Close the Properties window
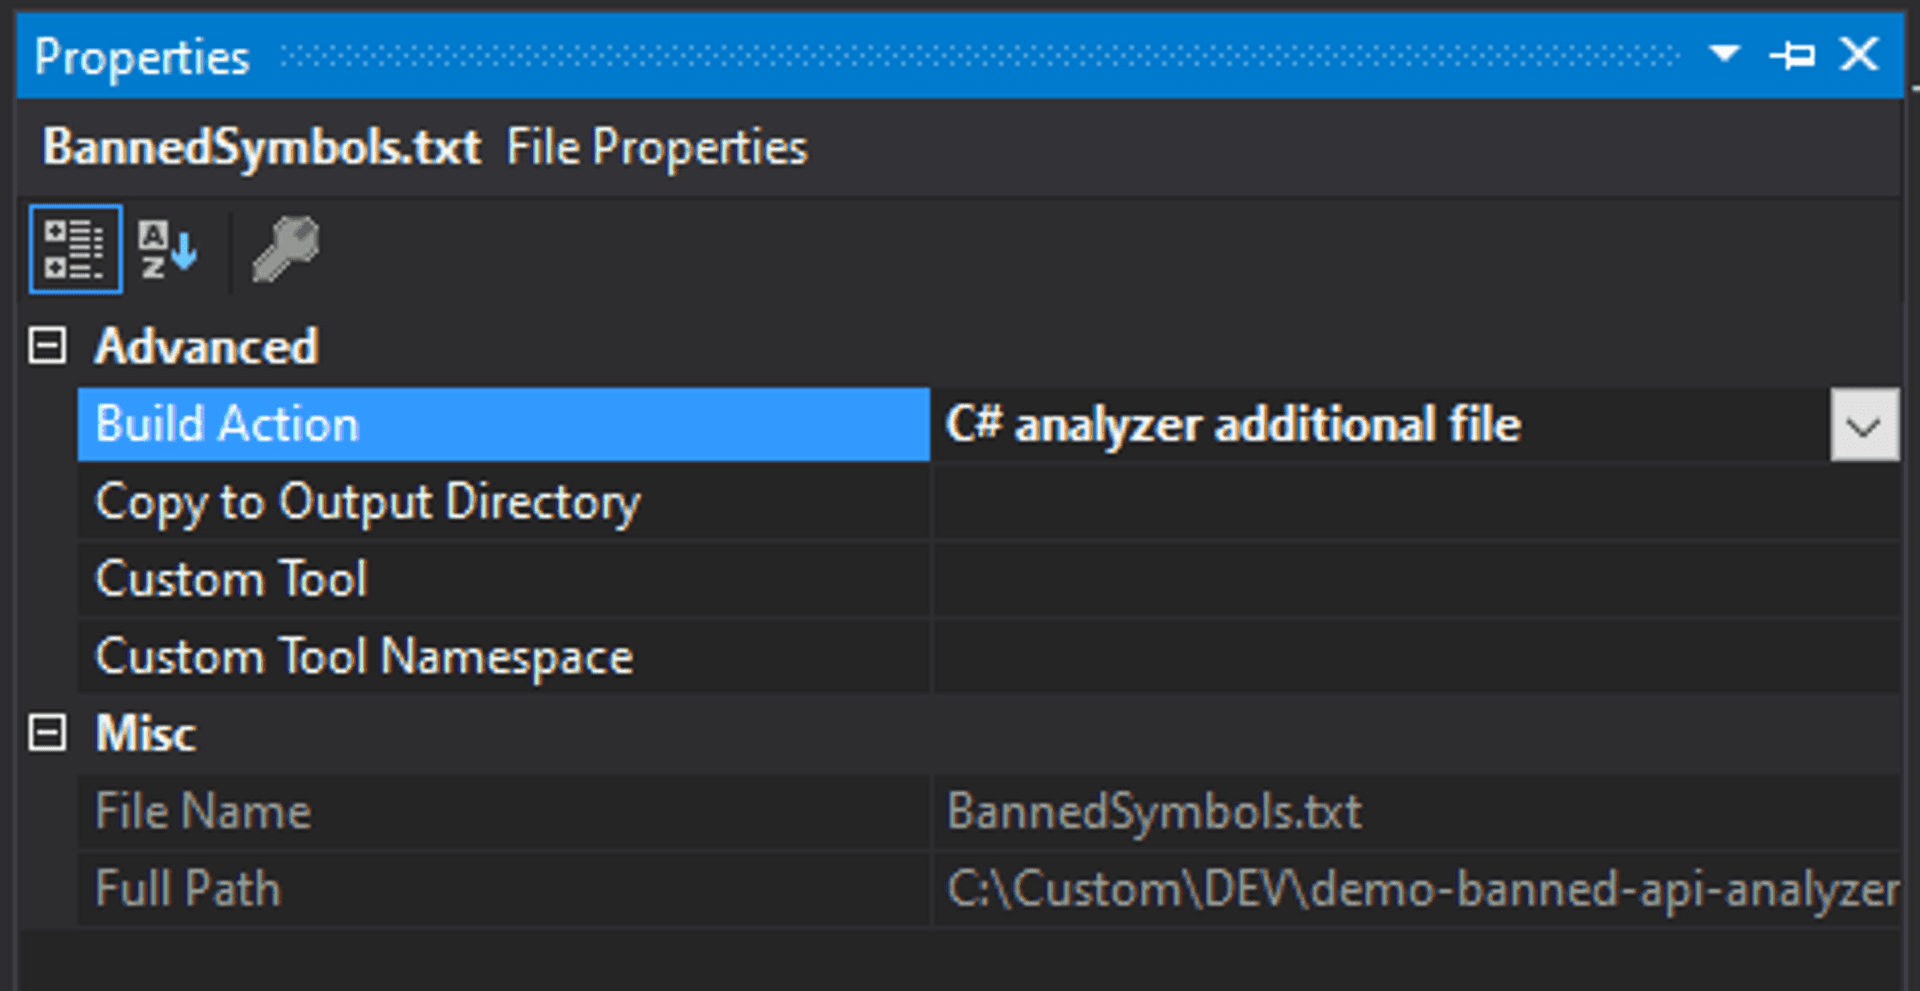 coord(1859,55)
